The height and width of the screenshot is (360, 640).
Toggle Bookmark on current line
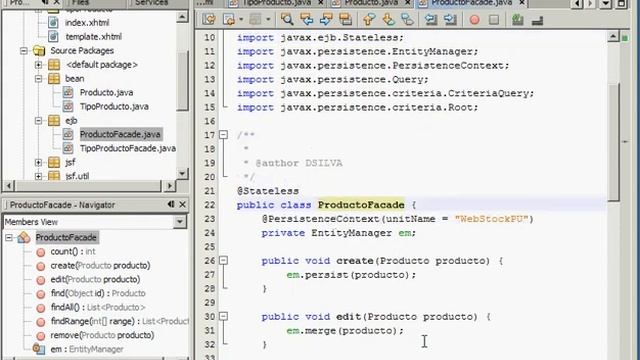click(x=407, y=19)
